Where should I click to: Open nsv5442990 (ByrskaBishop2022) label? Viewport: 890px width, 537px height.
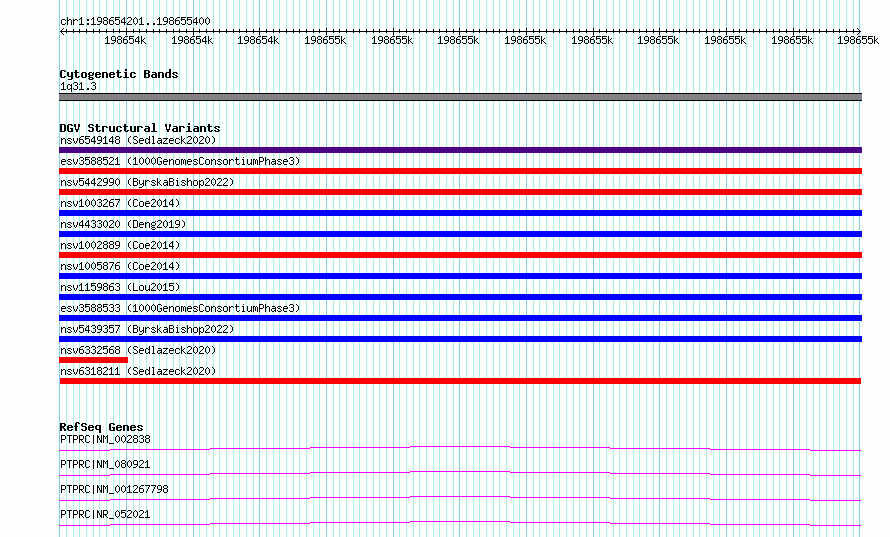click(147, 182)
